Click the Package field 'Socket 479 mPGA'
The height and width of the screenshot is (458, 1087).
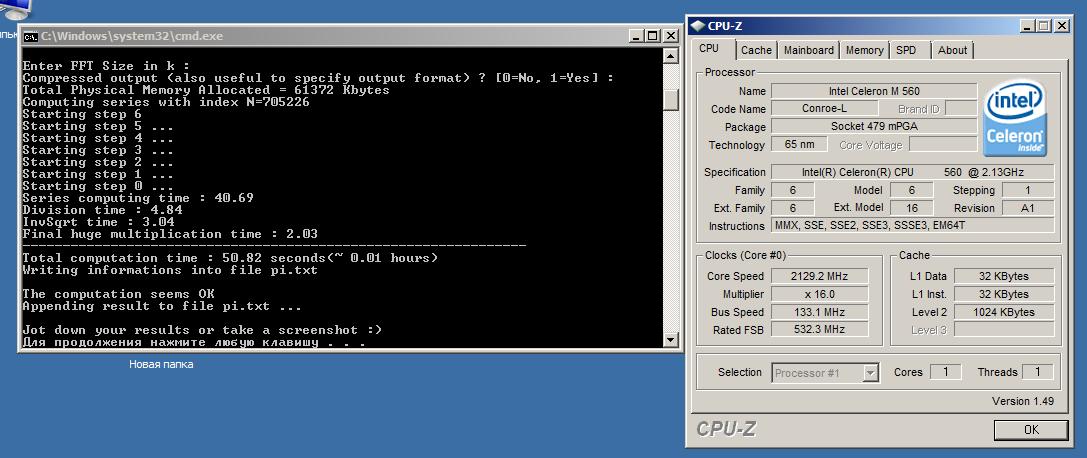pos(873,127)
